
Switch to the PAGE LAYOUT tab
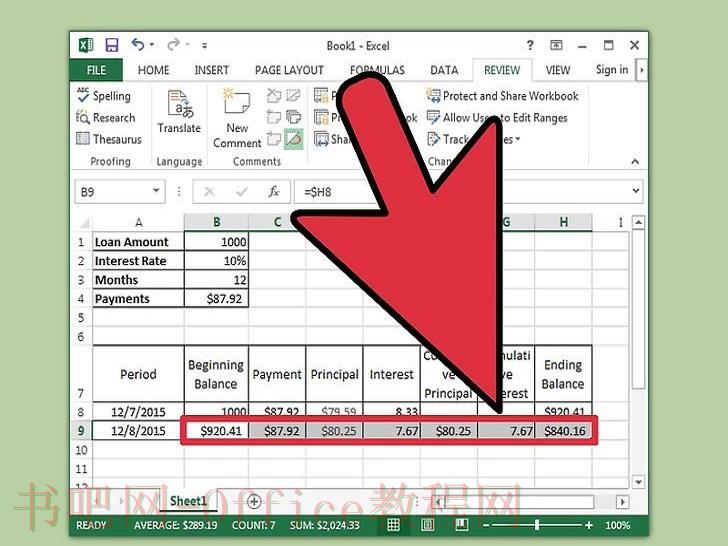tap(289, 70)
